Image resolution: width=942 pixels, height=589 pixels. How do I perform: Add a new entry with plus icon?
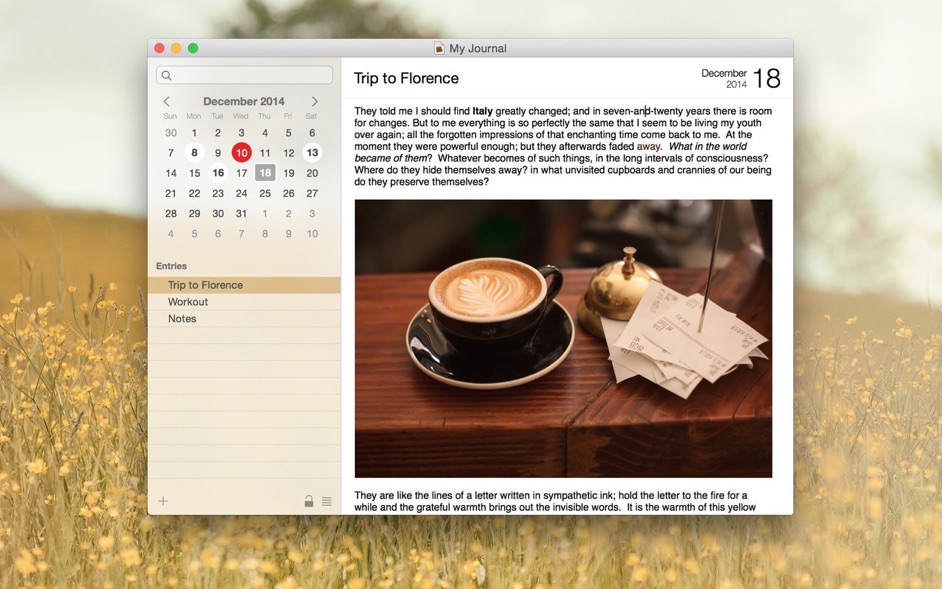[163, 501]
